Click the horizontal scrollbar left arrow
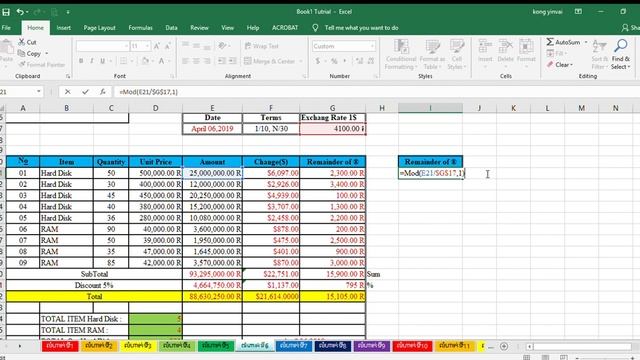The height and width of the screenshot is (360, 640). click(529, 347)
